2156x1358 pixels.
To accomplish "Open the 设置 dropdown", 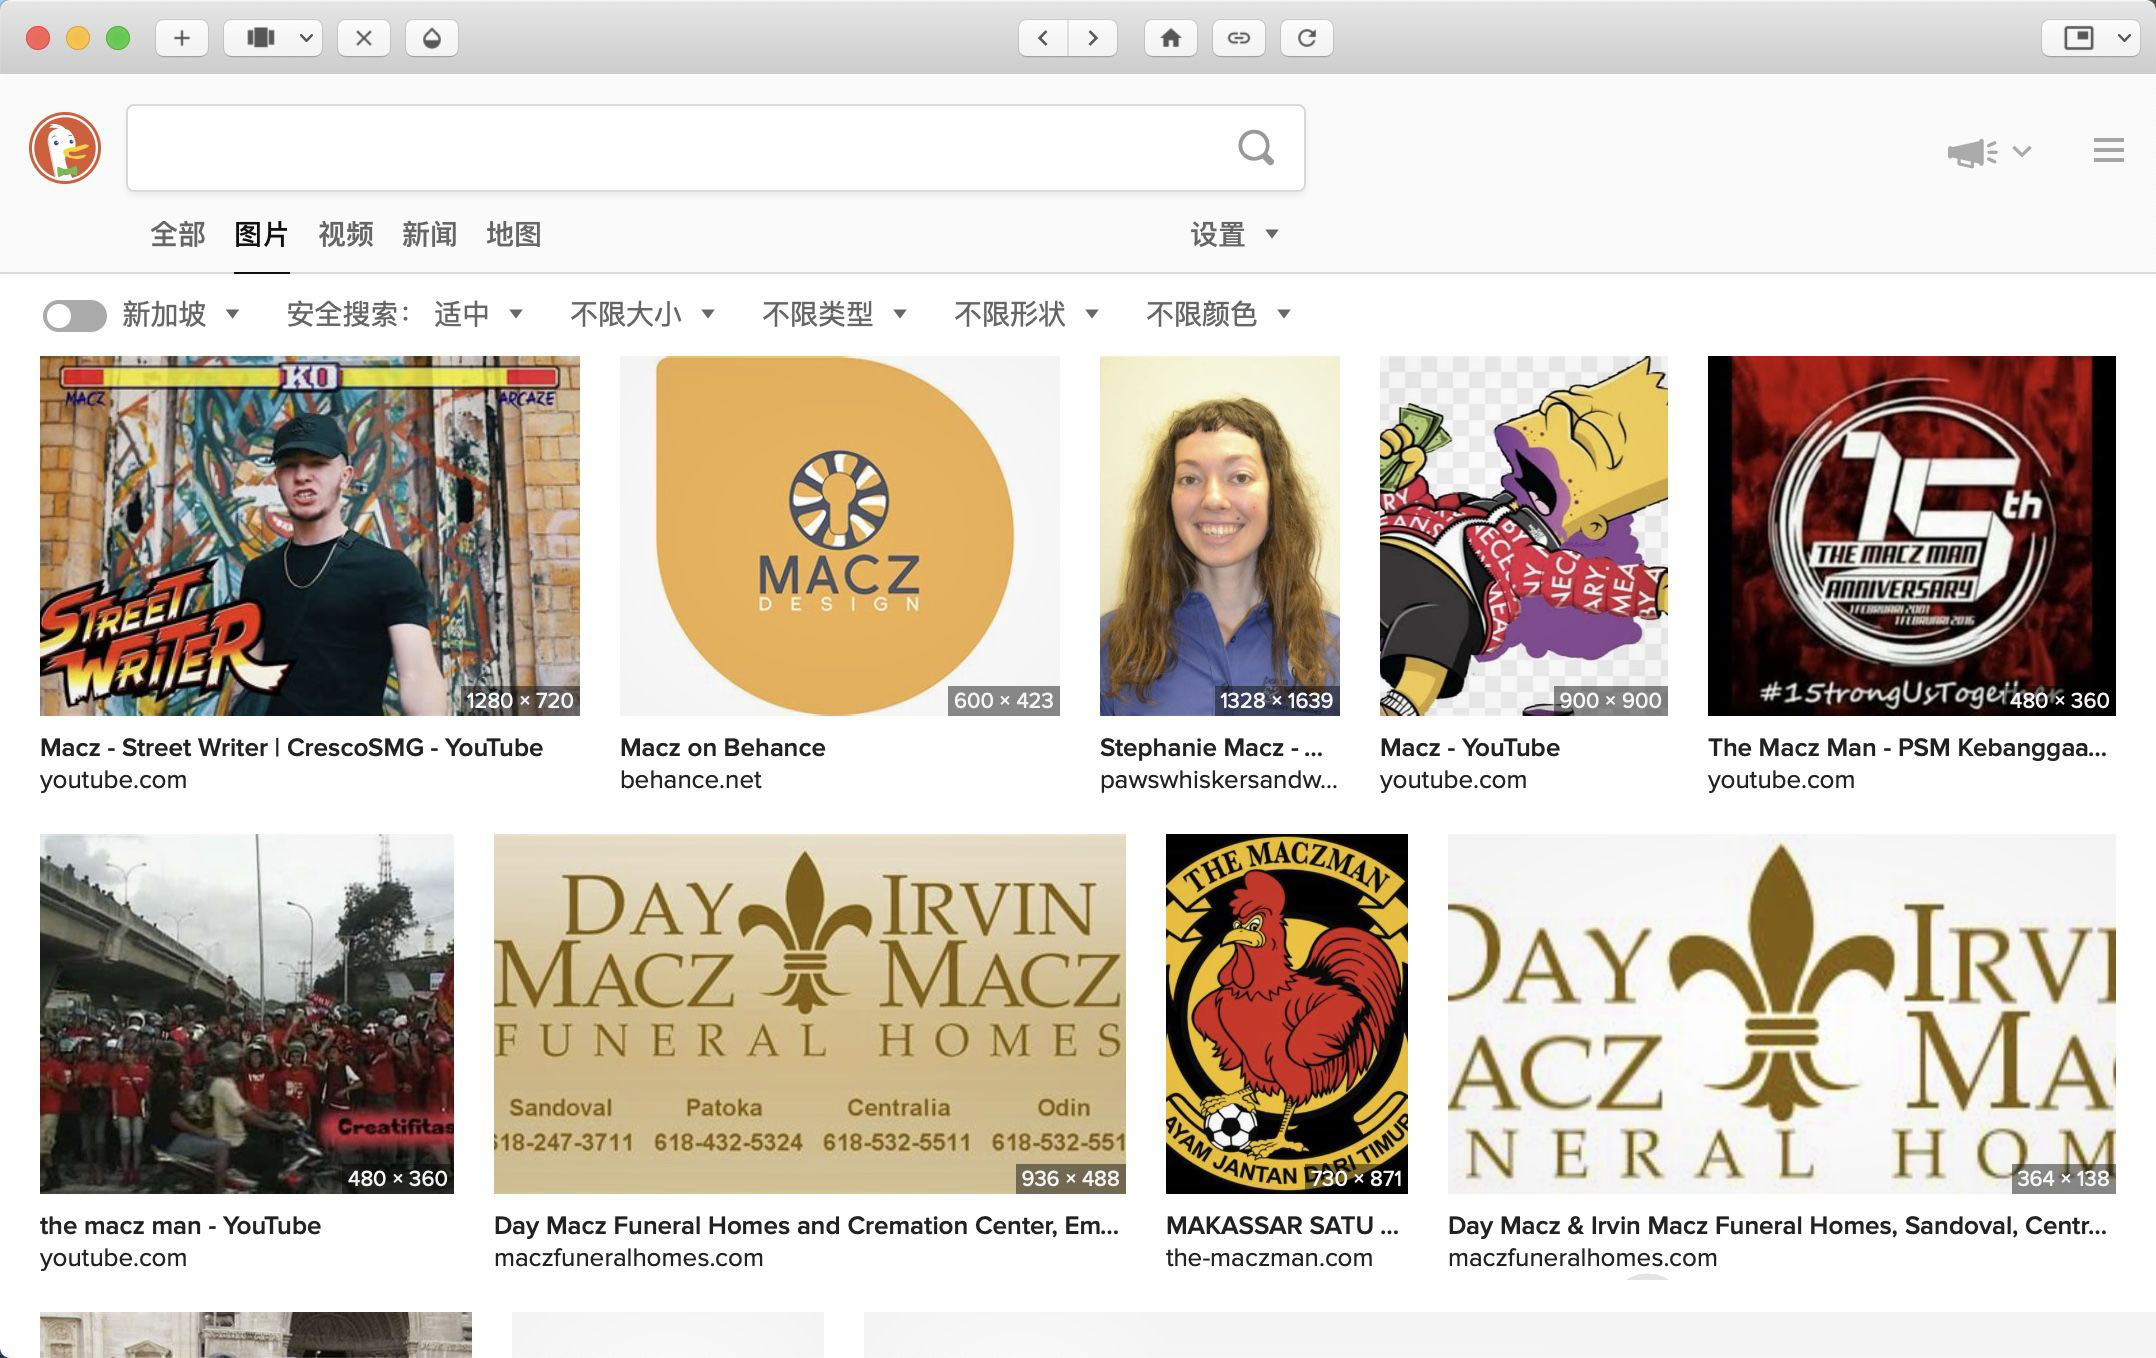I will click(1234, 235).
